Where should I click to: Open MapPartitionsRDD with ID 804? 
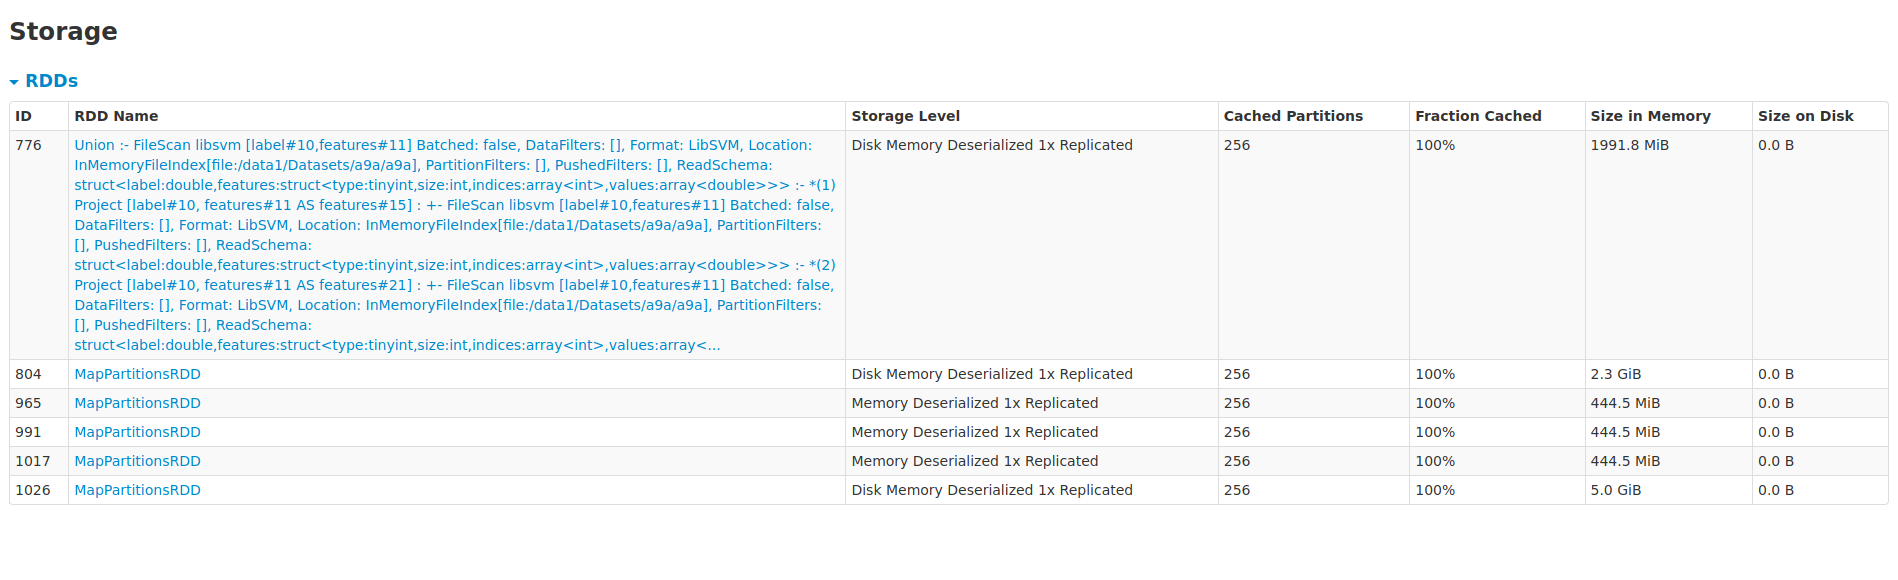pos(137,374)
